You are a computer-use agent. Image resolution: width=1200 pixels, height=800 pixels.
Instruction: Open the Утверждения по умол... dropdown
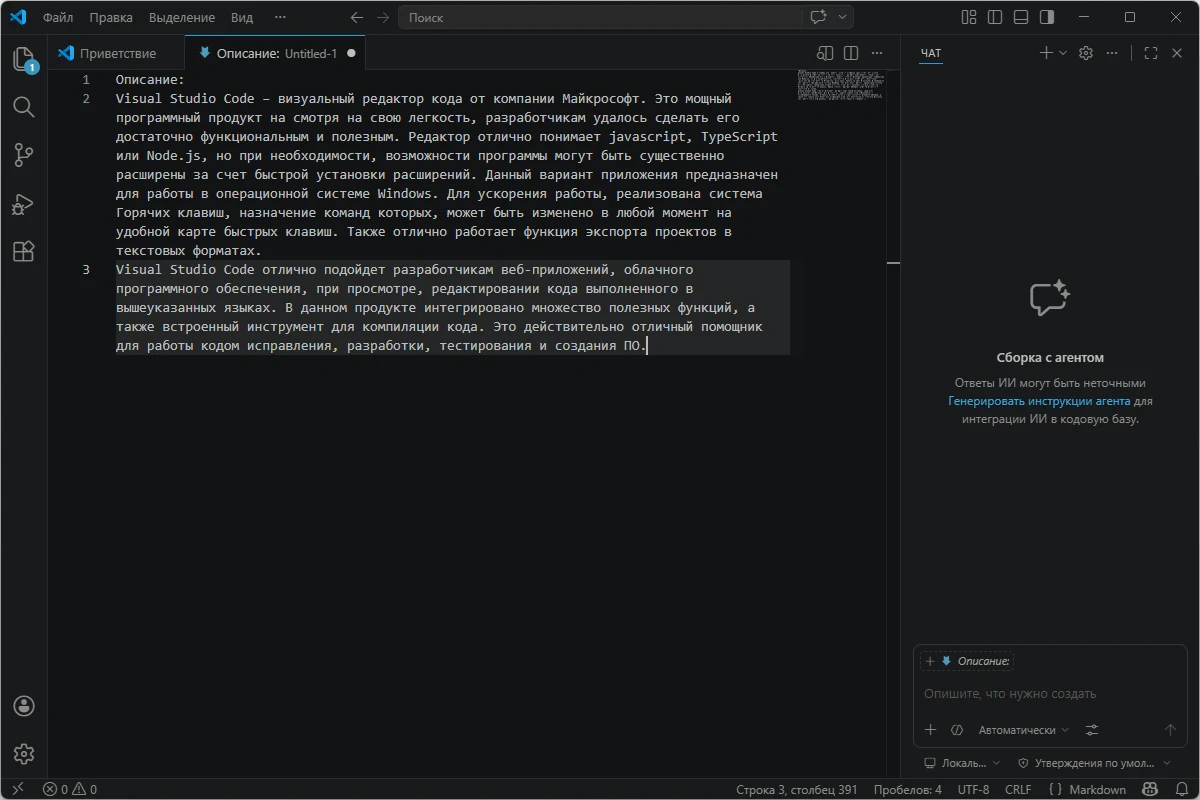[1095, 762]
